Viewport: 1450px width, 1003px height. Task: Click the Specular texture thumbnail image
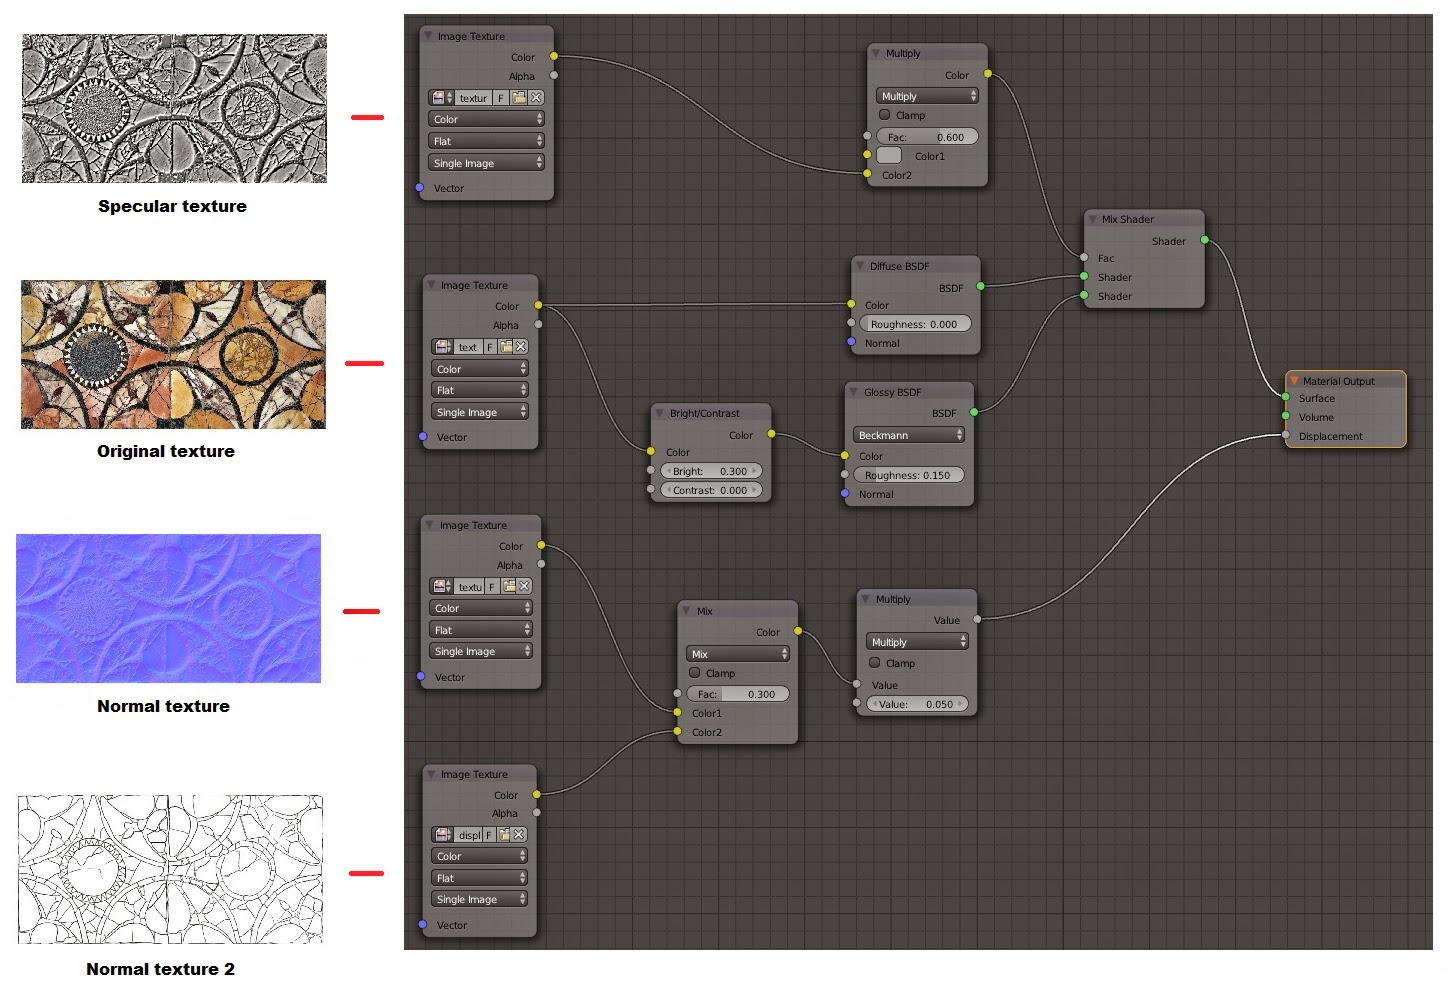click(x=174, y=109)
